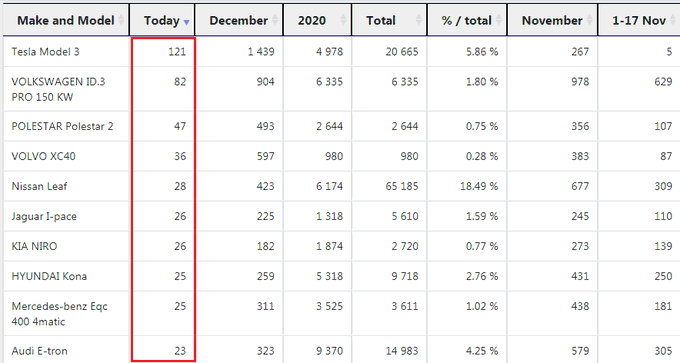Click Hyundai Kona percentage 2.76 %
680x363 pixels.
(482, 276)
